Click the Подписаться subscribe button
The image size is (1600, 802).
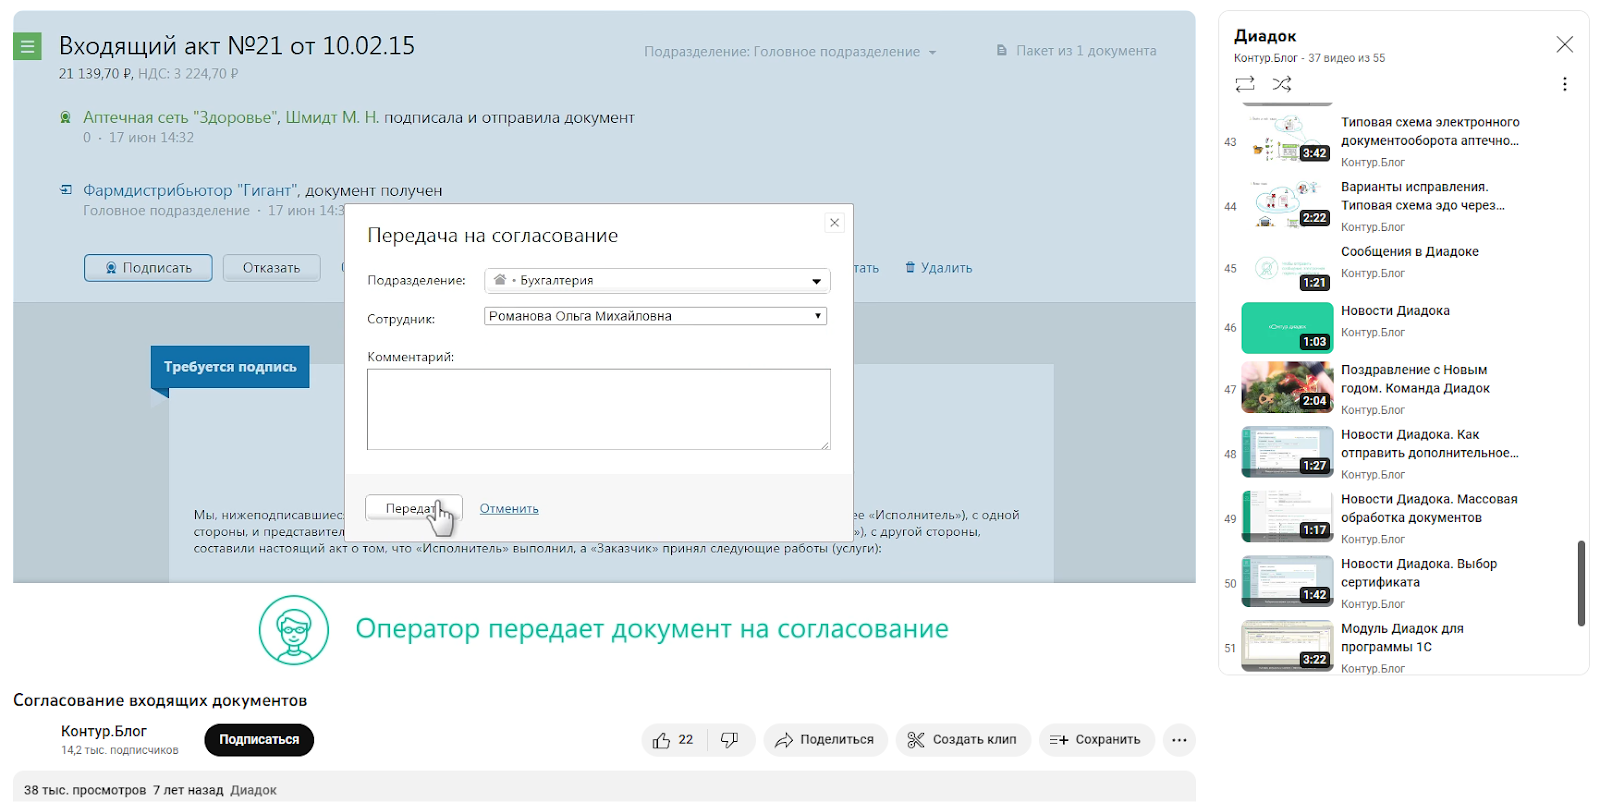(259, 740)
